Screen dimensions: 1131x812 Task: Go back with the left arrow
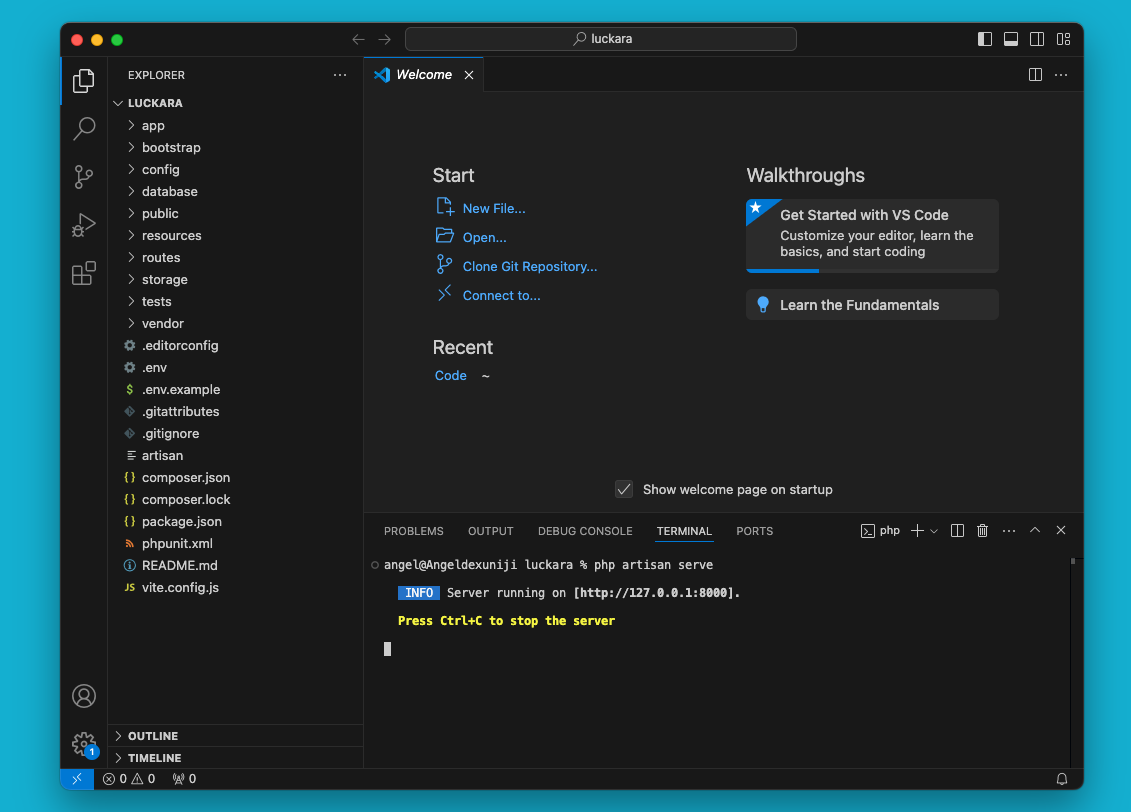pyautogui.click(x=358, y=39)
